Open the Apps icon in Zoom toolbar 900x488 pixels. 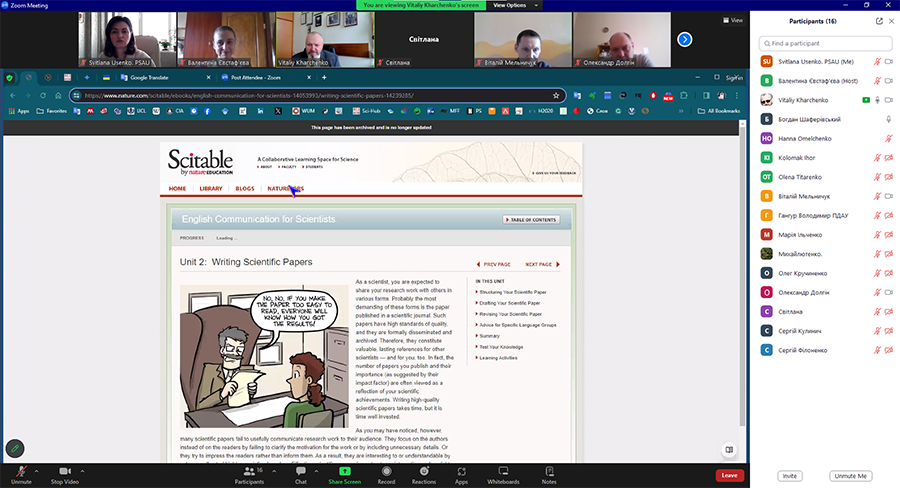pos(461,471)
